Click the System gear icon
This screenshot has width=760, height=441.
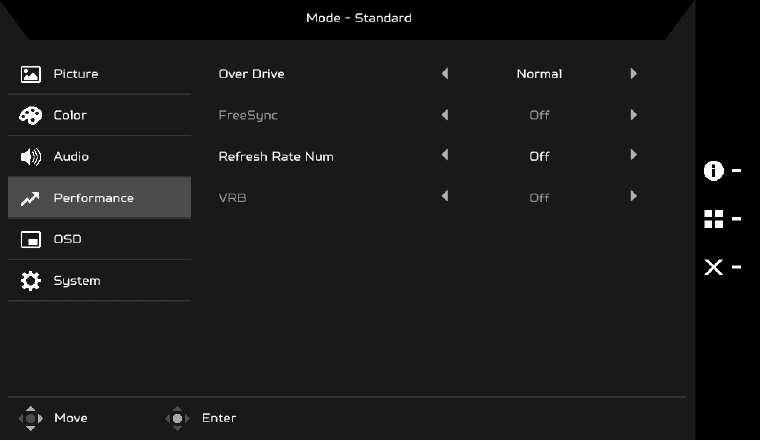click(31, 281)
